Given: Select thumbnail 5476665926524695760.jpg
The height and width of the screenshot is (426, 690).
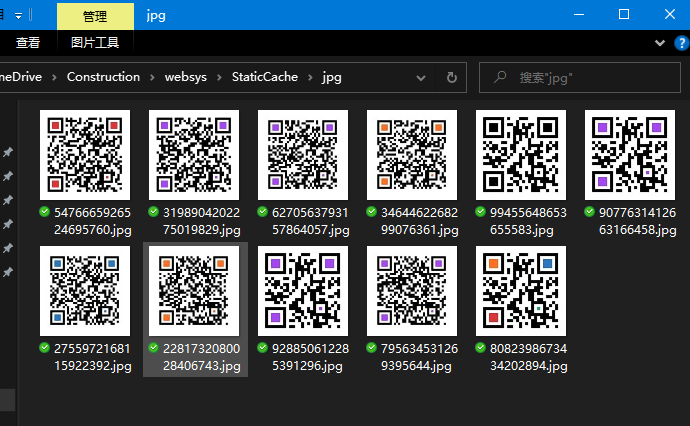Looking at the screenshot, I should point(85,155).
